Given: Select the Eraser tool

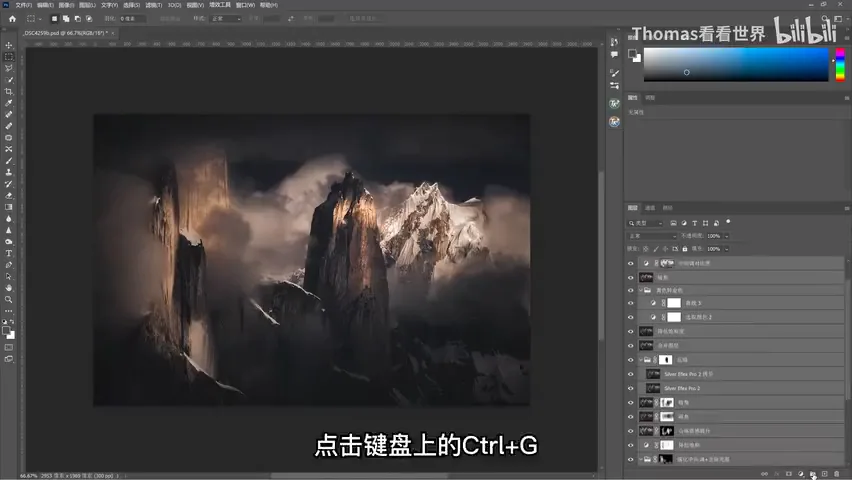Looking at the screenshot, I should click(x=9, y=196).
